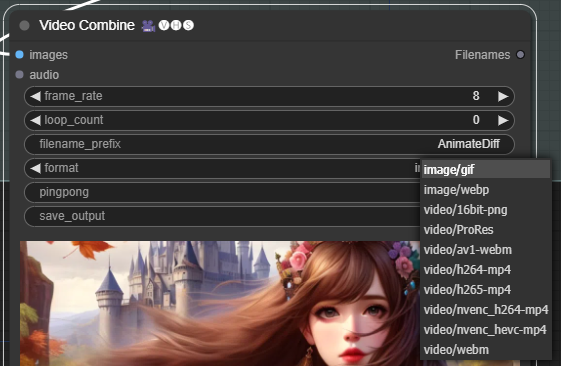Increase frame_rate with right arrow
Screen dimensions: 561x366
pyautogui.click(x=503, y=96)
